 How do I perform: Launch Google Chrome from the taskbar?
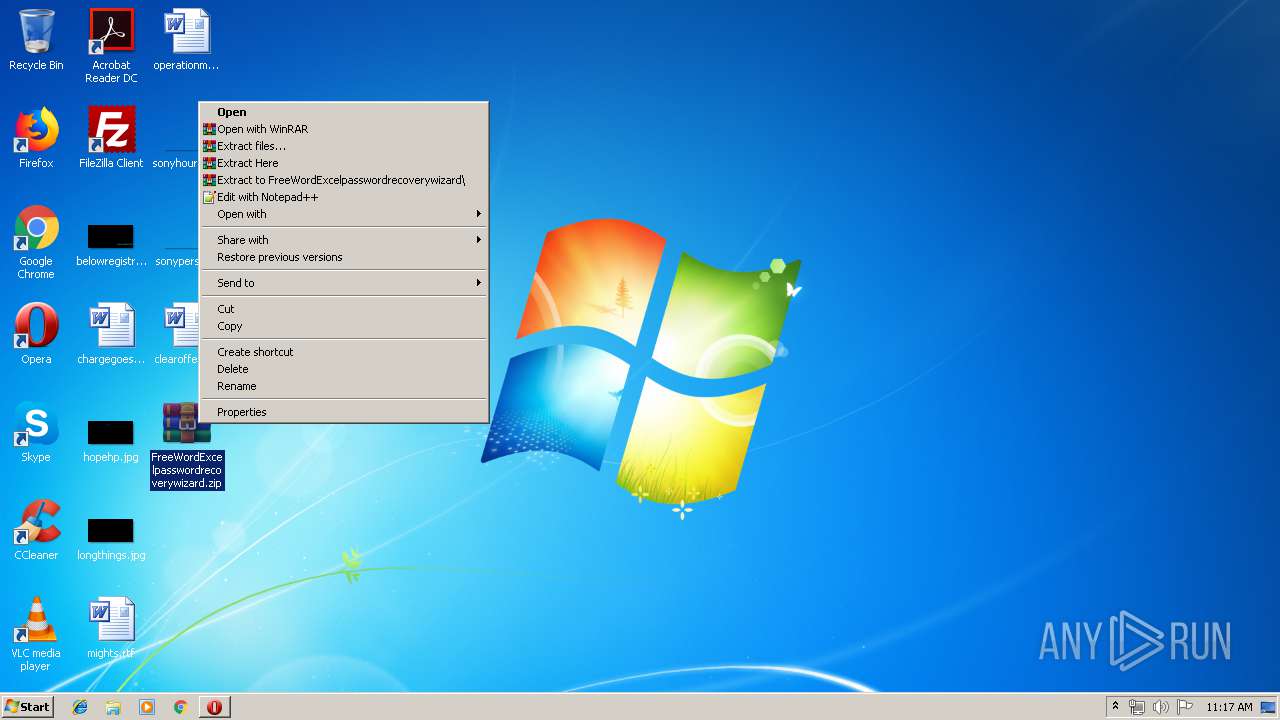180,707
